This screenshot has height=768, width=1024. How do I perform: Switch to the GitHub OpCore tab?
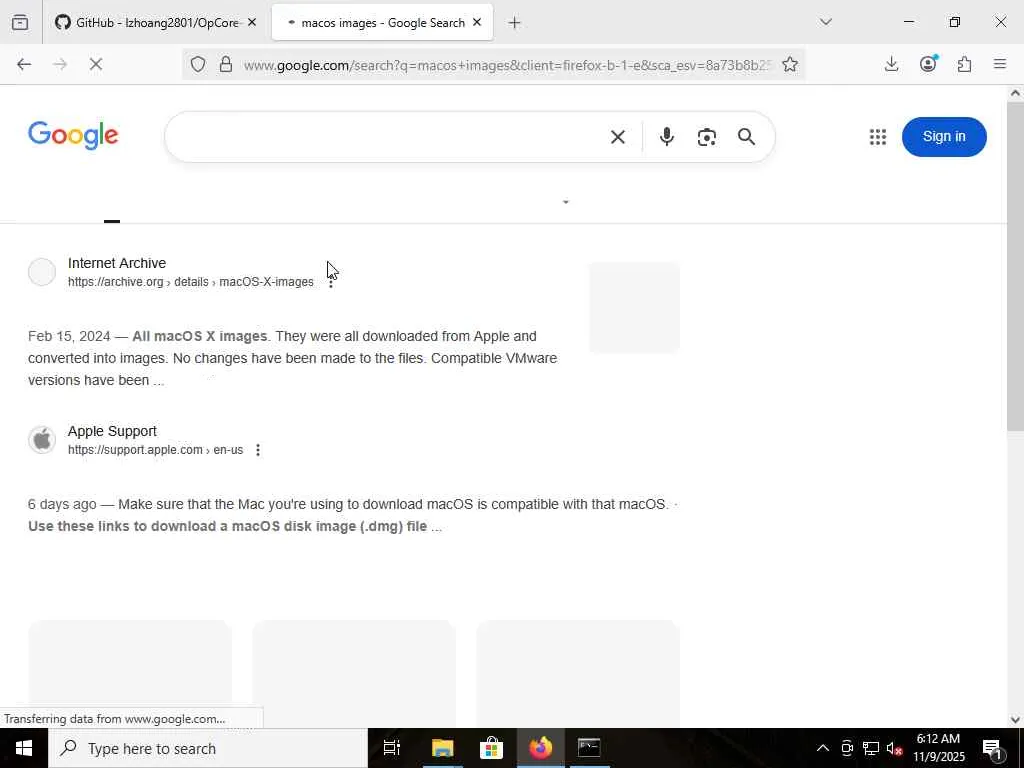[156, 22]
